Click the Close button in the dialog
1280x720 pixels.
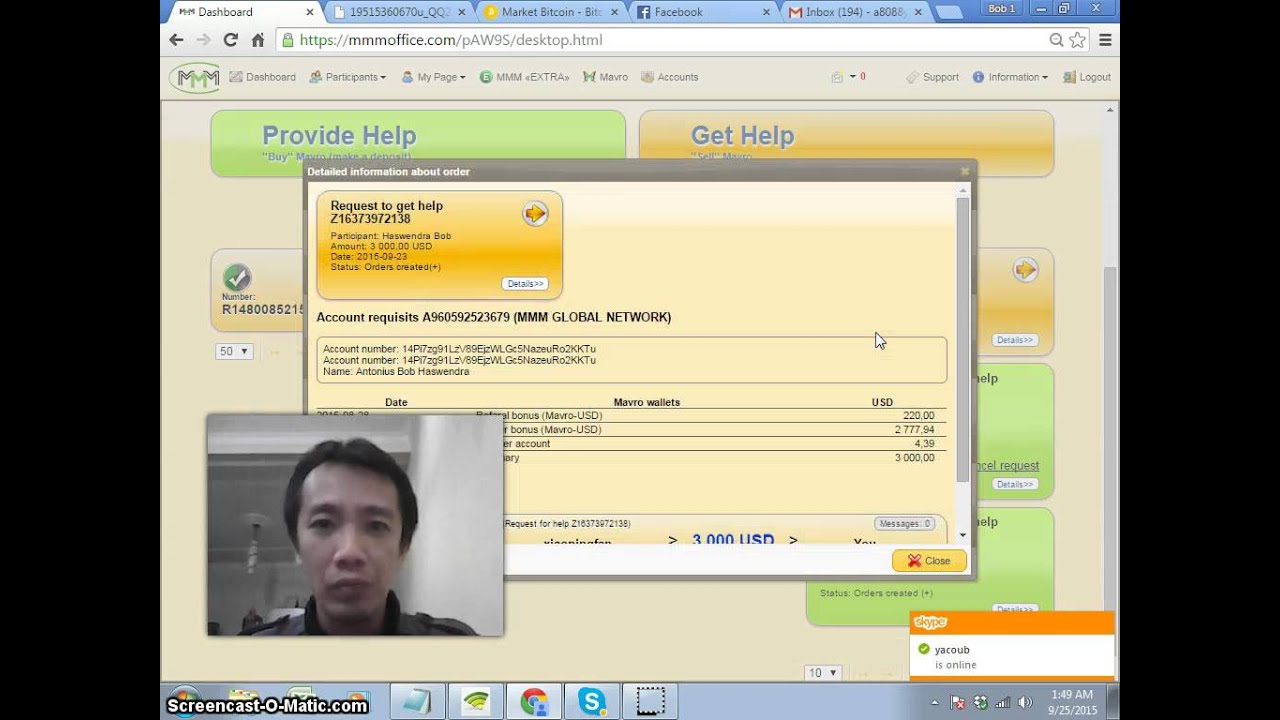(x=929, y=561)
